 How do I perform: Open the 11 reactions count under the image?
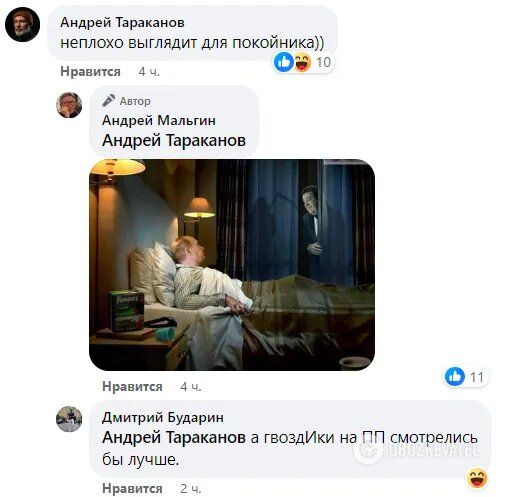point(477,377)
